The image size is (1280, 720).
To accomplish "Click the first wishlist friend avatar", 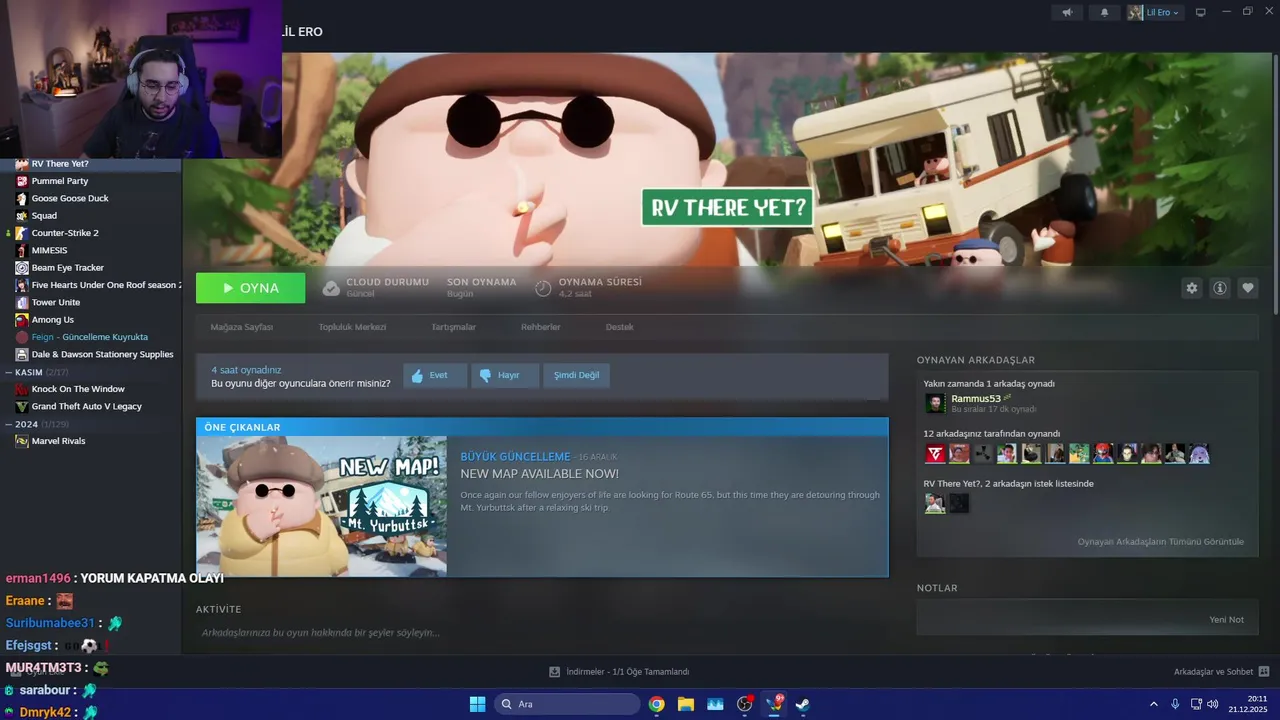I will 935,503.
